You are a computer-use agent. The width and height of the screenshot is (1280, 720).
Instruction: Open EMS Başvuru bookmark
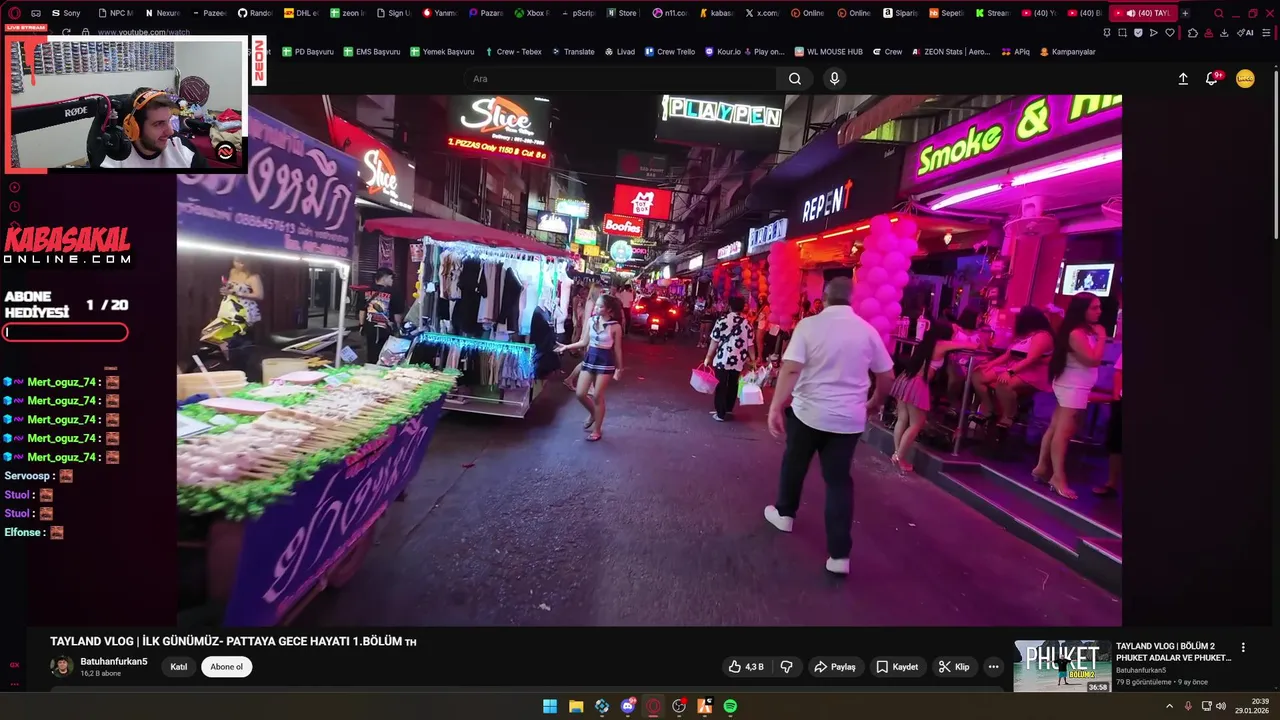[x=371, y=52]
